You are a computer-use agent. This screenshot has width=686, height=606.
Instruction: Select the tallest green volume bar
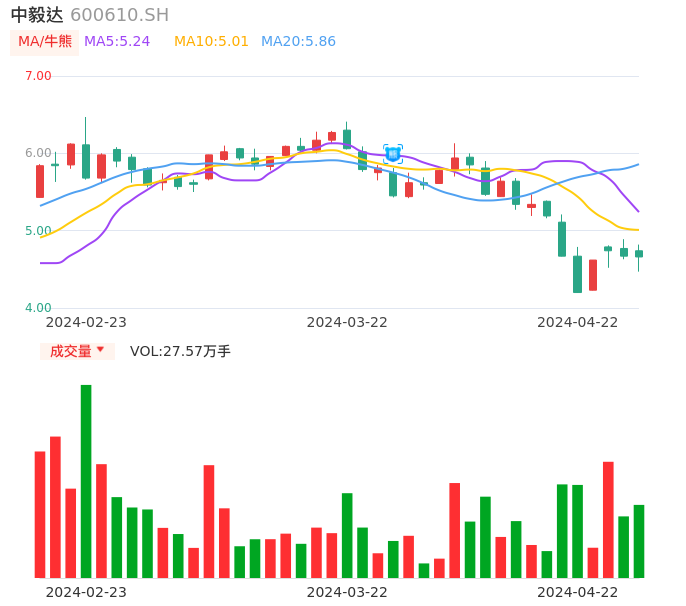click(x=86, y=480)
